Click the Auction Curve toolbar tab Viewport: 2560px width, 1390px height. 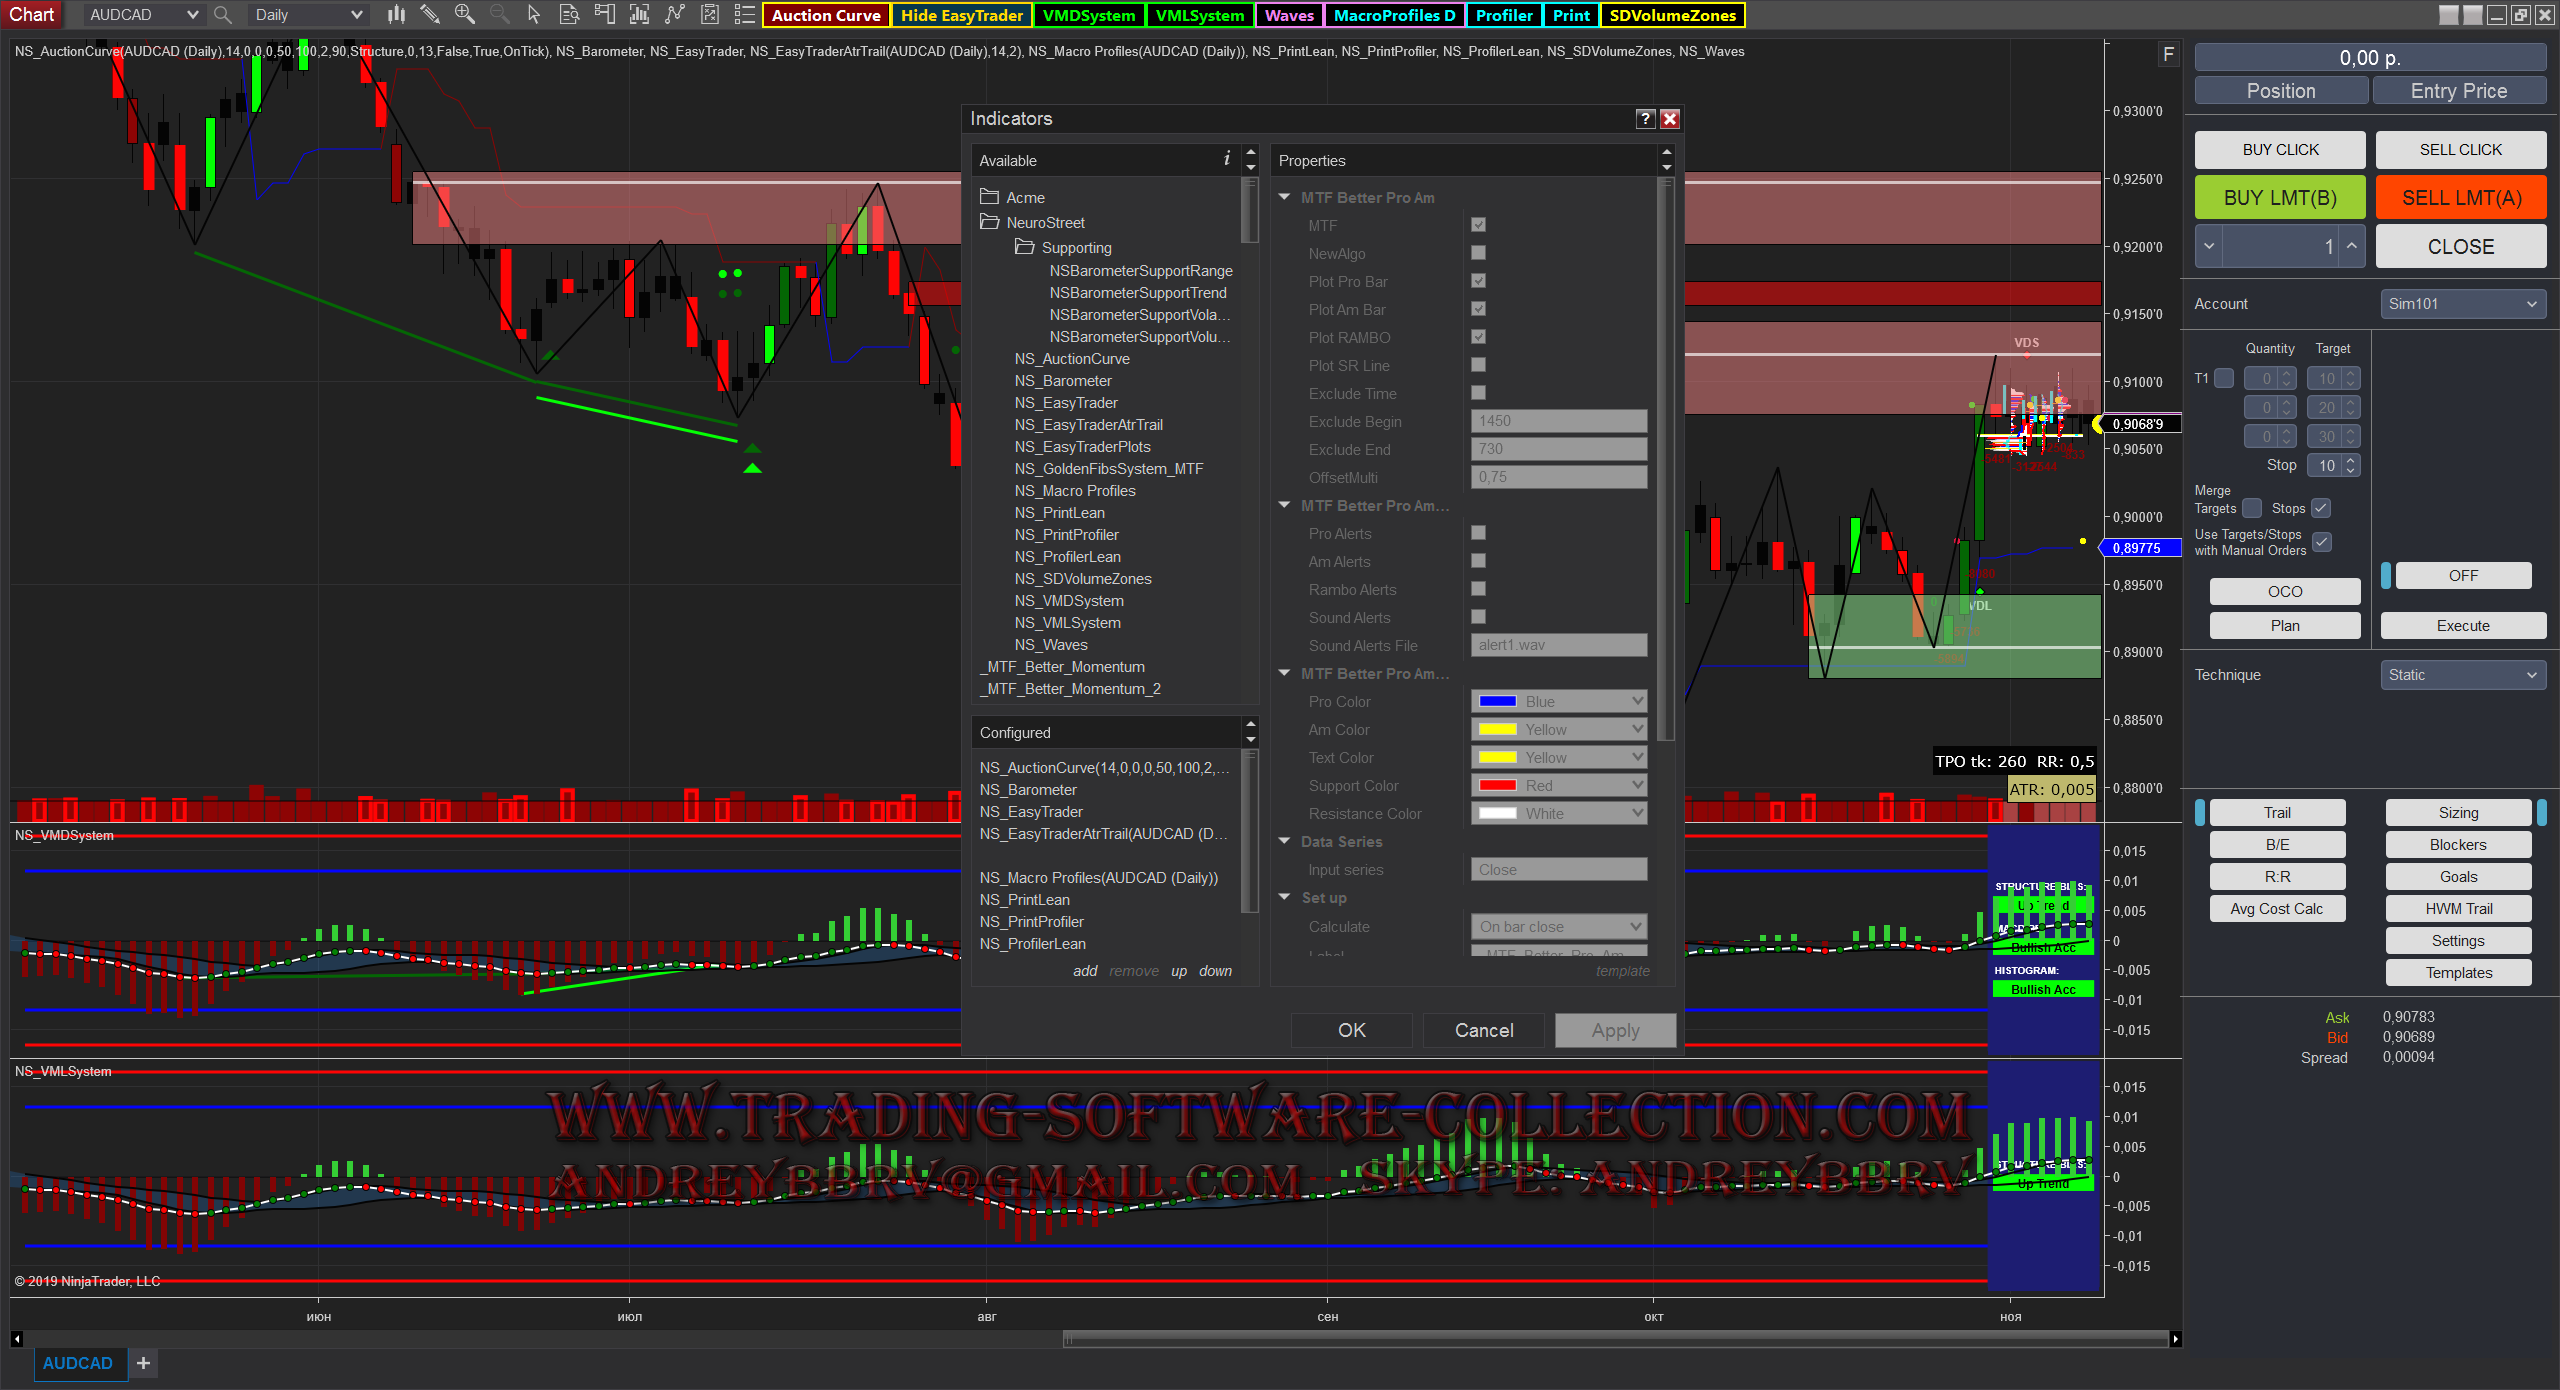pyautogui.click(x=826, y=15)
